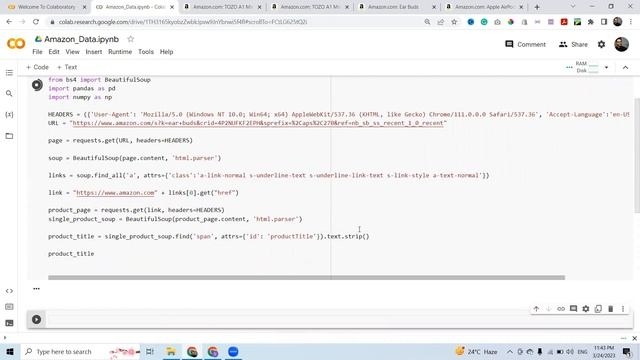
Task: Add a new Text cell
Action: [x=67, y=67]
